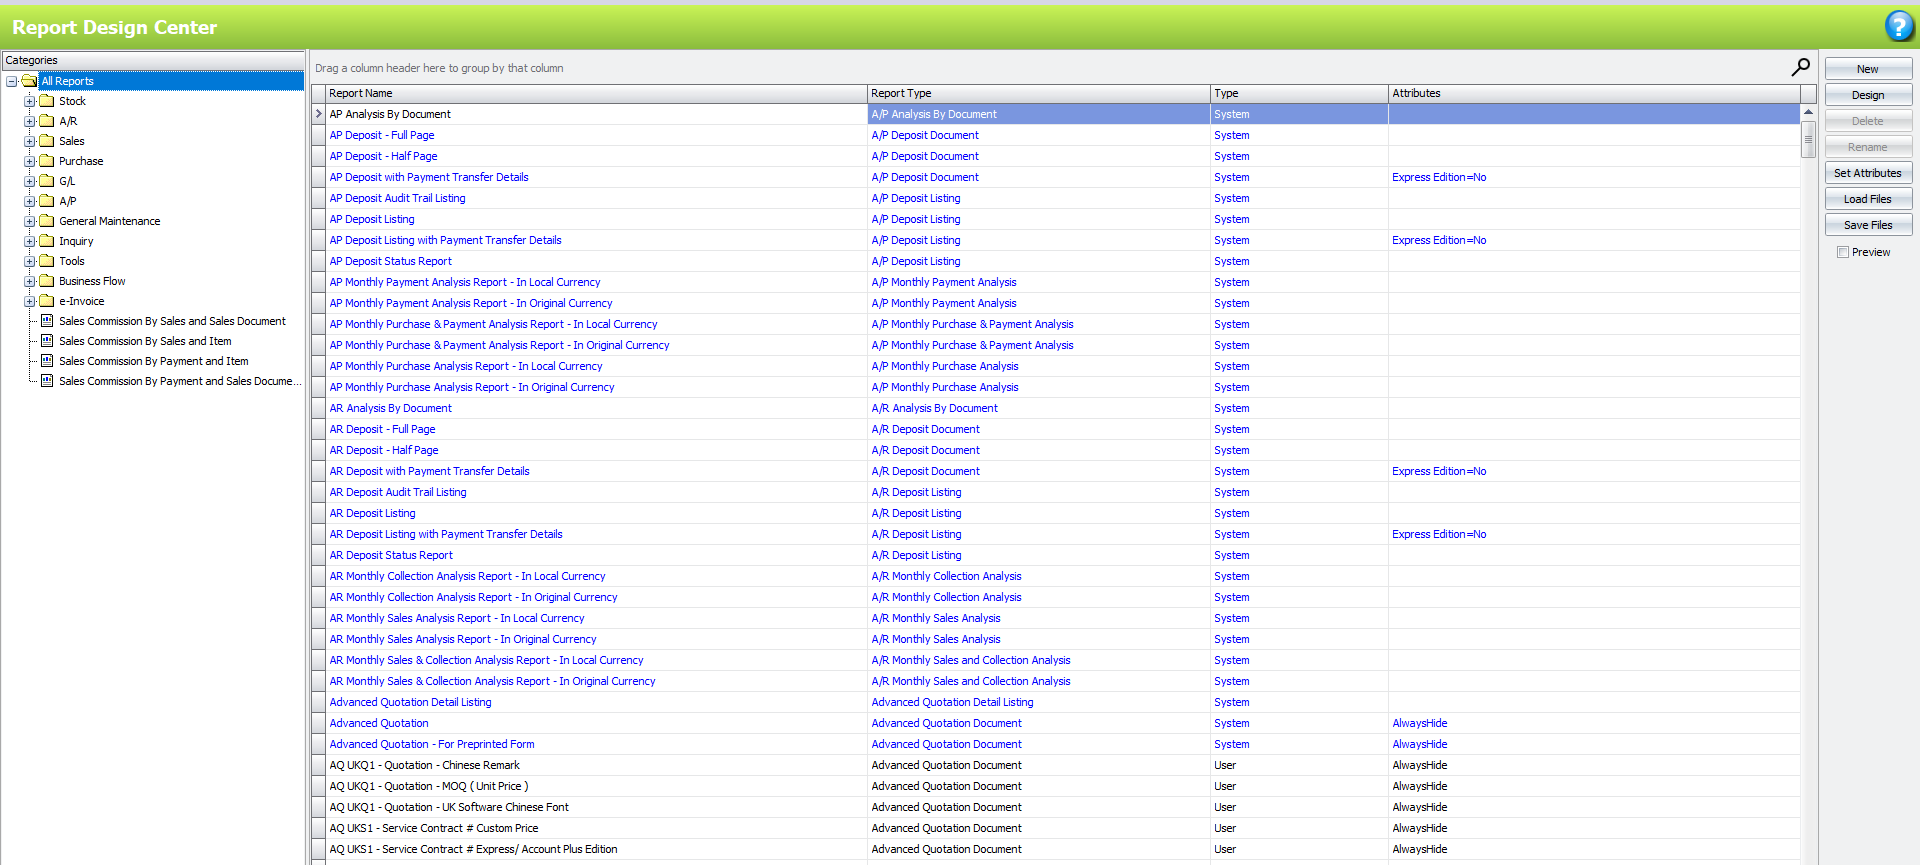The width and height of the screenshot is (1920, 865).
Task: Click Sales Commission By Sales and Item icon
Action: [46, 341]
